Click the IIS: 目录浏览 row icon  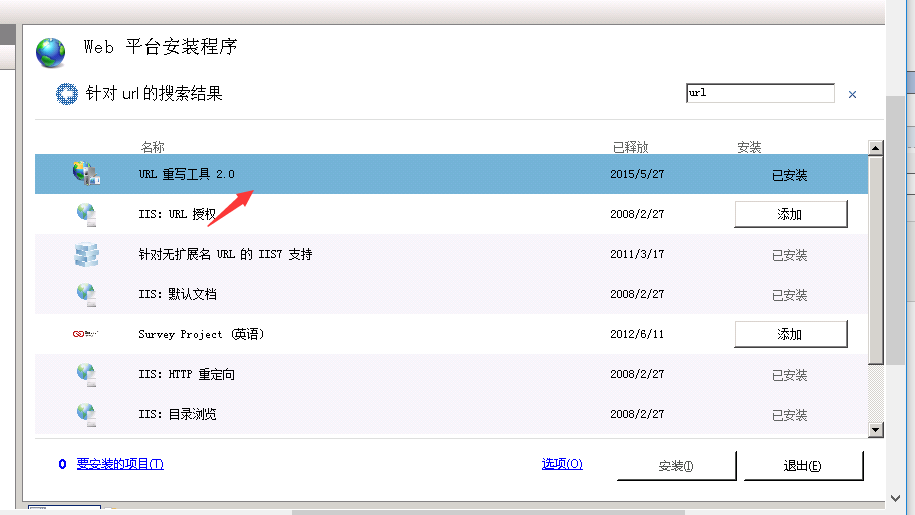(x=86, y=415)
